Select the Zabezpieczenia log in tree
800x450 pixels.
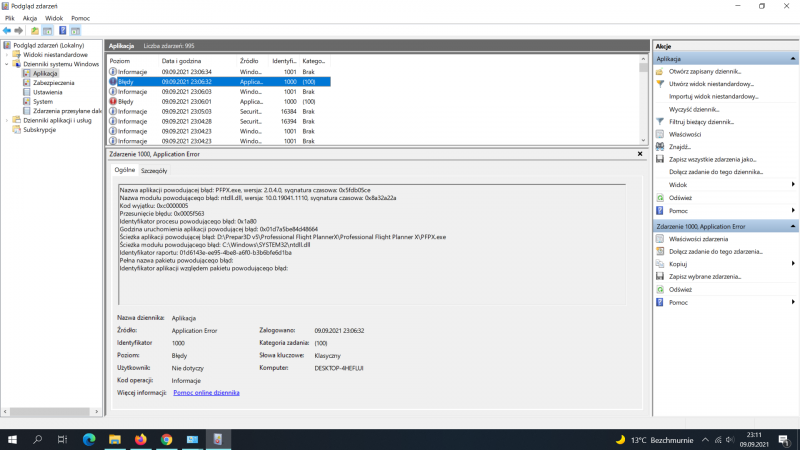54,83
